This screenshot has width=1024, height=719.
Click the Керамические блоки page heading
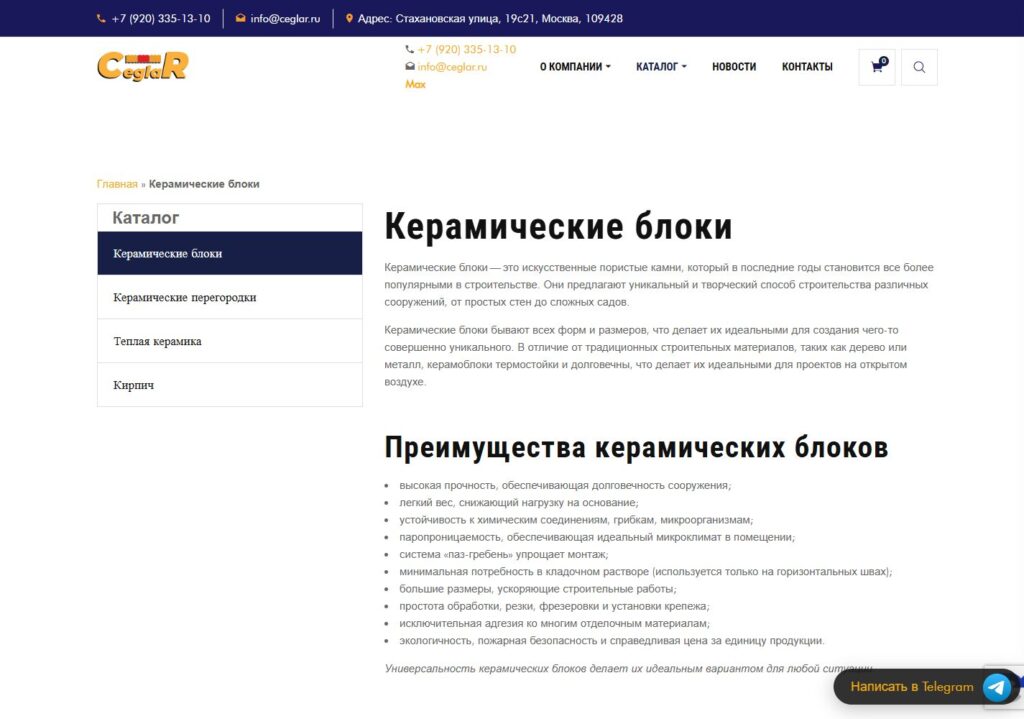pyautogui.click(x=558, y=227)
